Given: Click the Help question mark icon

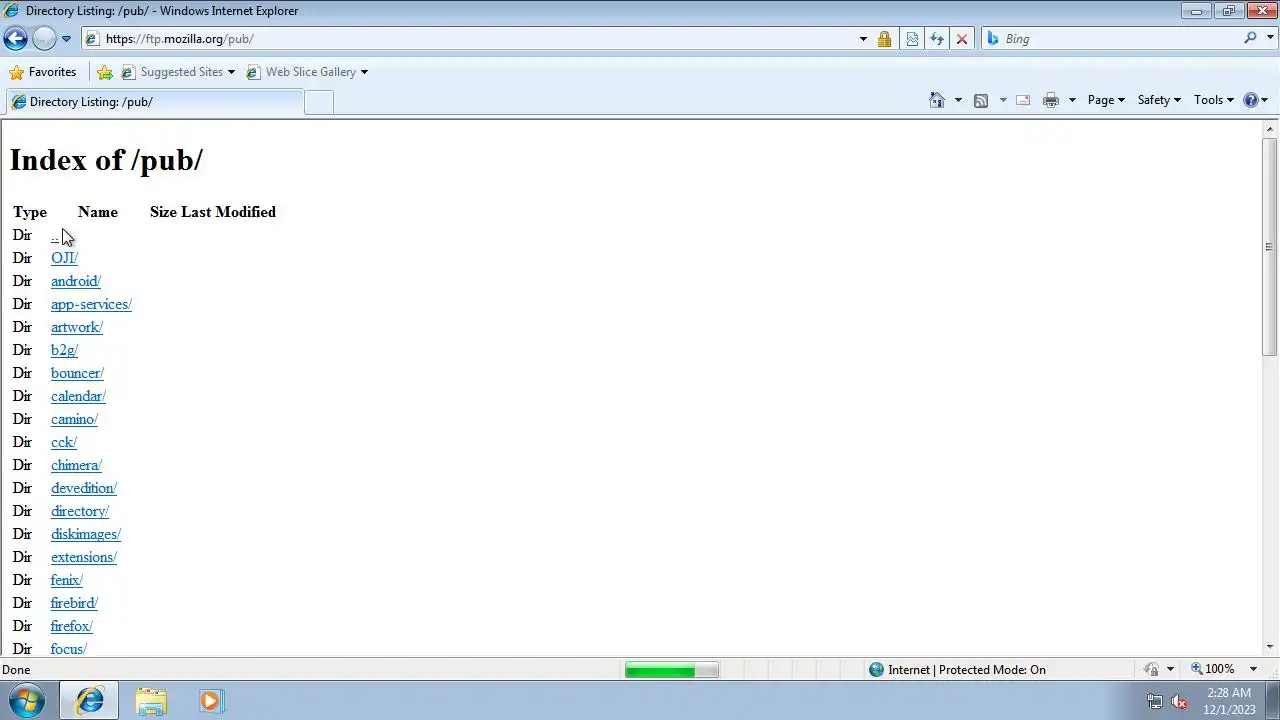Looking at the screenshot, I should pyautogui.click(x=1250, y=100).
